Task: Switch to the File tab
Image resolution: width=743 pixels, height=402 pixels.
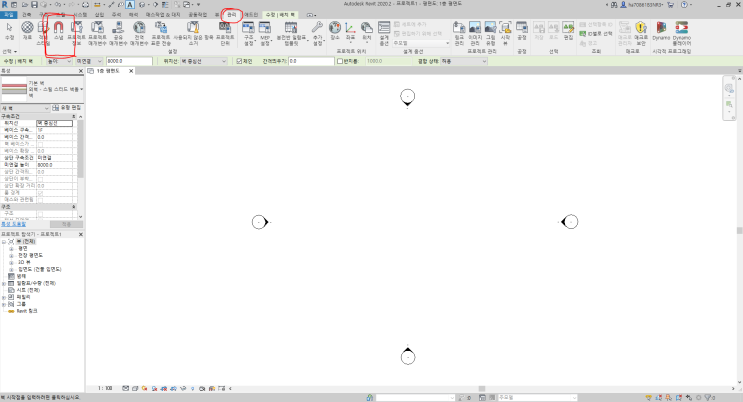Action: pos(9,15)
